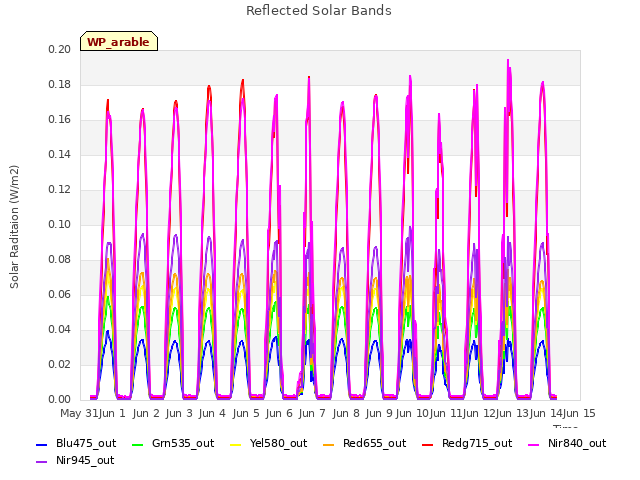Select the Red655_out legend label
This screenshot has height=480, width=640.
tap(374, 443)
